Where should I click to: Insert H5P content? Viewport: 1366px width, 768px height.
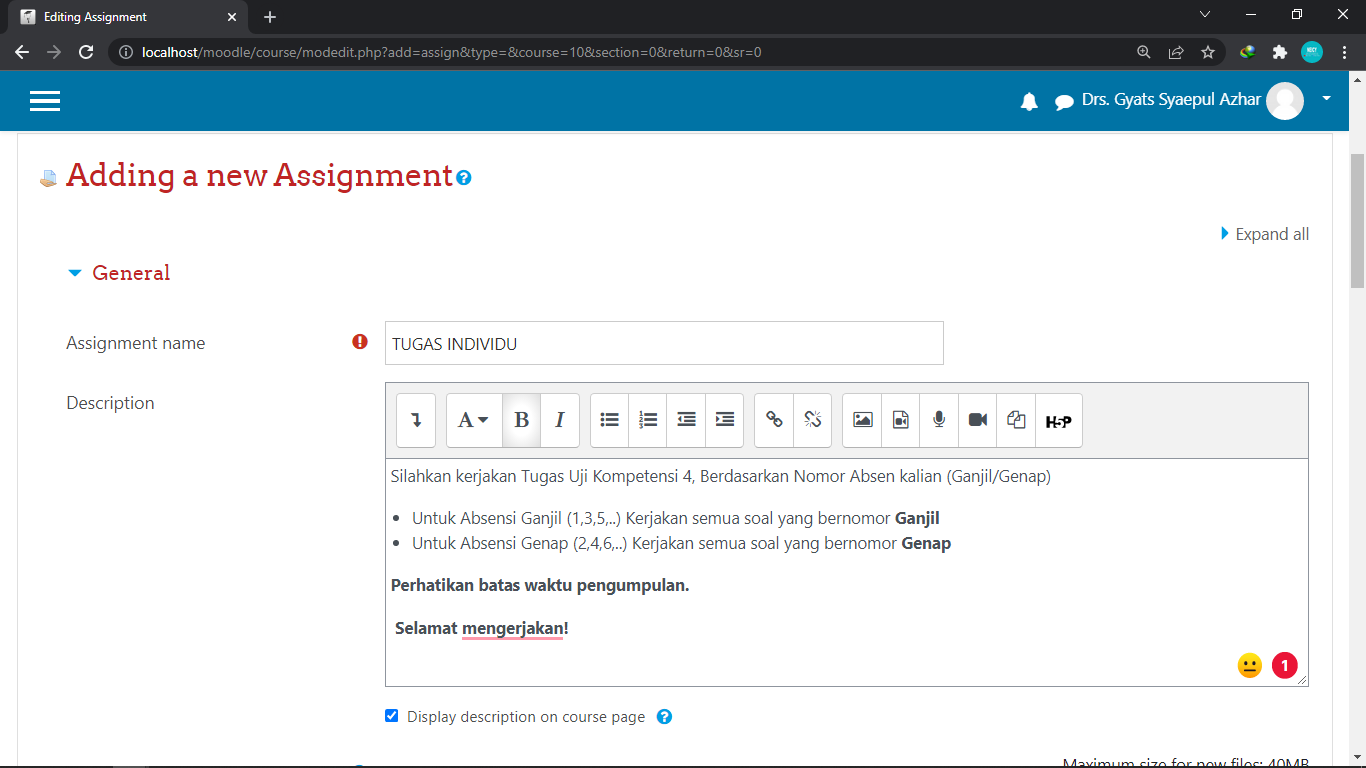point(1059,420)
